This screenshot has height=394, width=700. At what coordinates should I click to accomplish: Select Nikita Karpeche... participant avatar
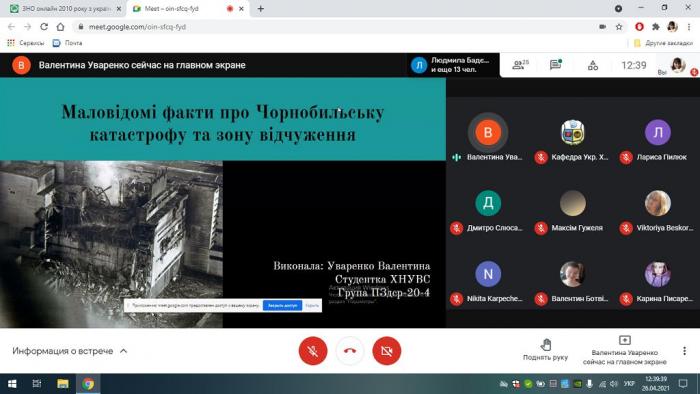(488, 274)
